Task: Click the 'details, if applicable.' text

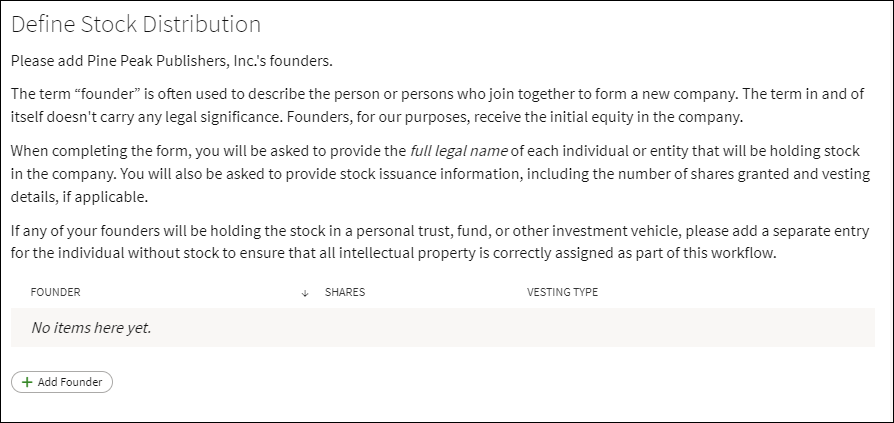Action: pos(76,197)
